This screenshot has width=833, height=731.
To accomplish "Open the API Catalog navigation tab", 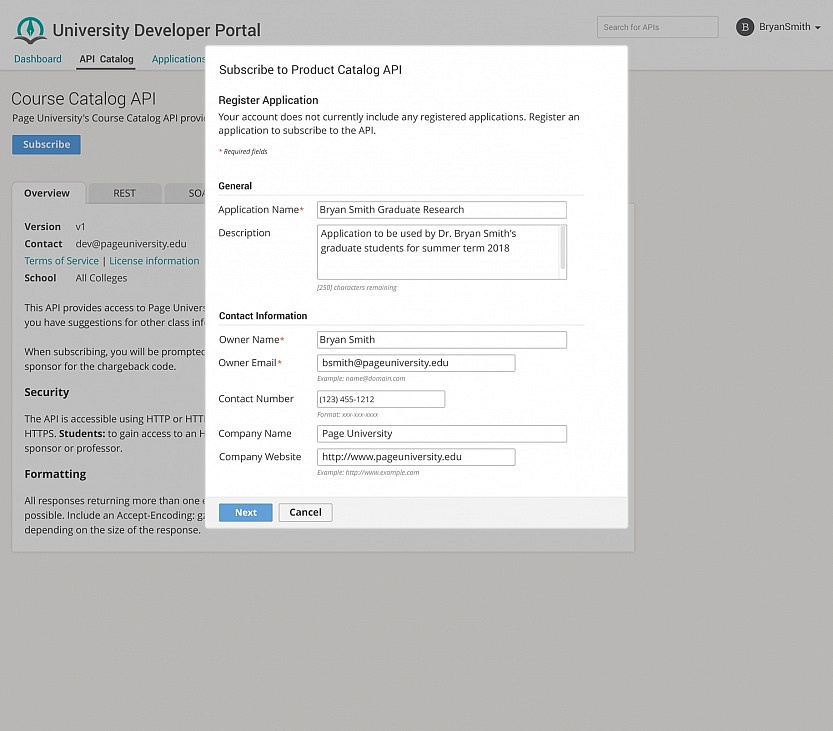I will (x=106, y=59).
